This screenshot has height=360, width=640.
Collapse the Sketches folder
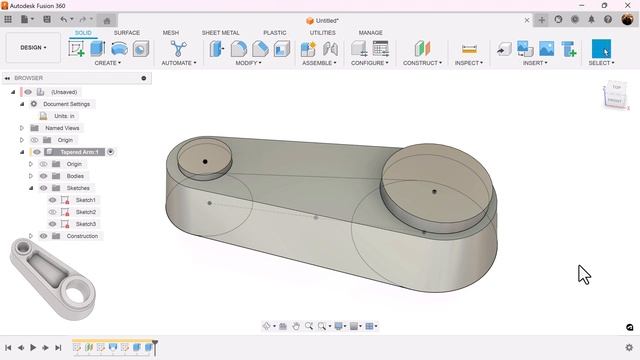(x=31, y=188)
